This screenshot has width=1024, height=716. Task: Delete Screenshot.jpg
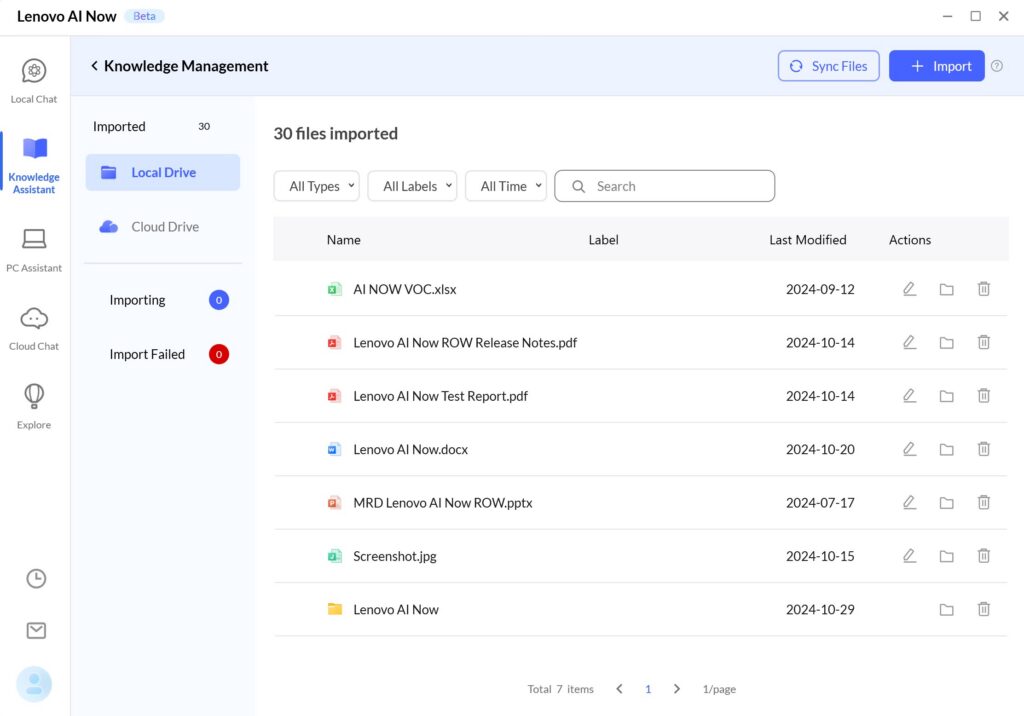[x=984, y=556]
